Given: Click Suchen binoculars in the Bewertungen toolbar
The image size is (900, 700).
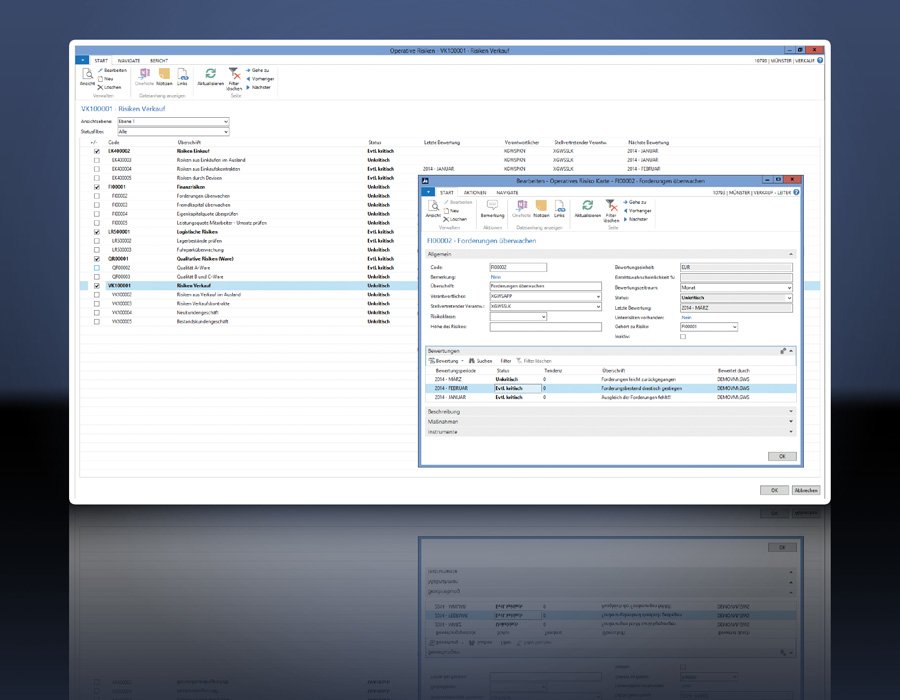Looking at the screenshot, I should (473, 360).
